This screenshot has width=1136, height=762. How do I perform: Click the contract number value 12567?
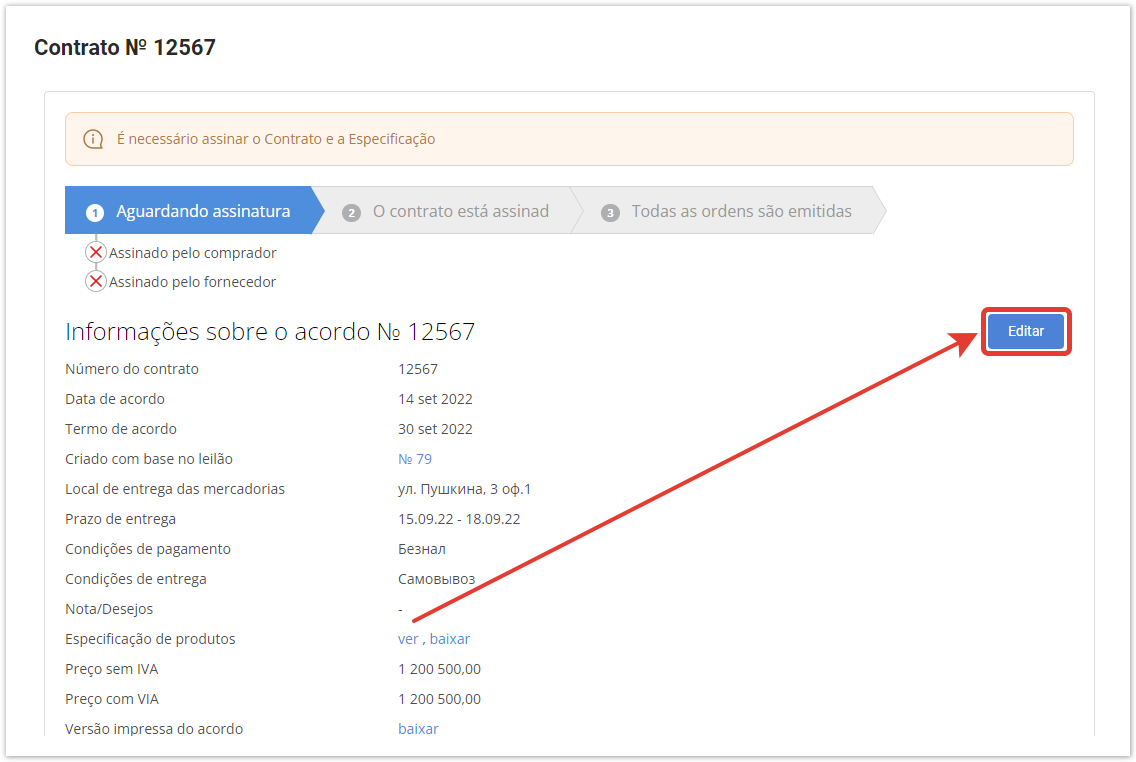tap(418, 369)
